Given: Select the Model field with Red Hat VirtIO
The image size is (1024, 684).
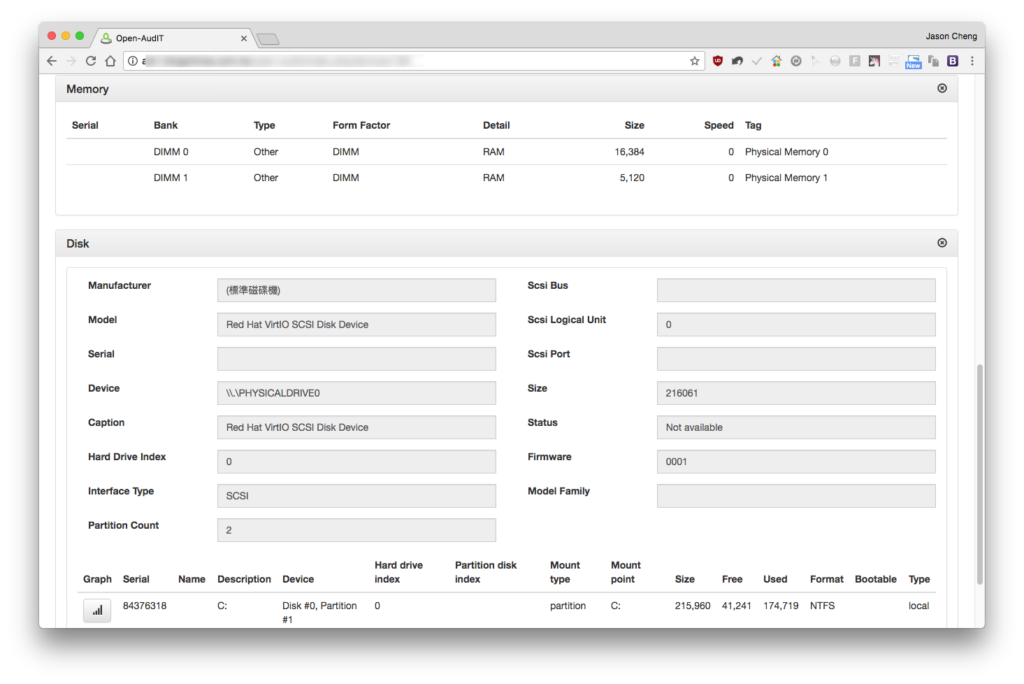Looking at the screenshot, I should 357,324.
